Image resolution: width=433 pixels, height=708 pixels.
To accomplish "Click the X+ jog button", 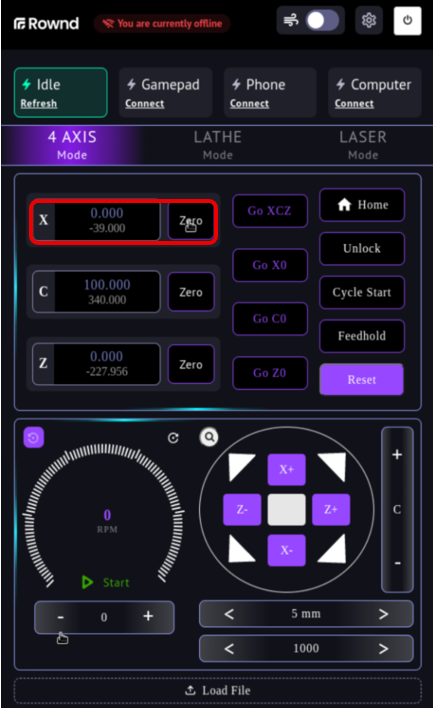I will tap(286, 470).
